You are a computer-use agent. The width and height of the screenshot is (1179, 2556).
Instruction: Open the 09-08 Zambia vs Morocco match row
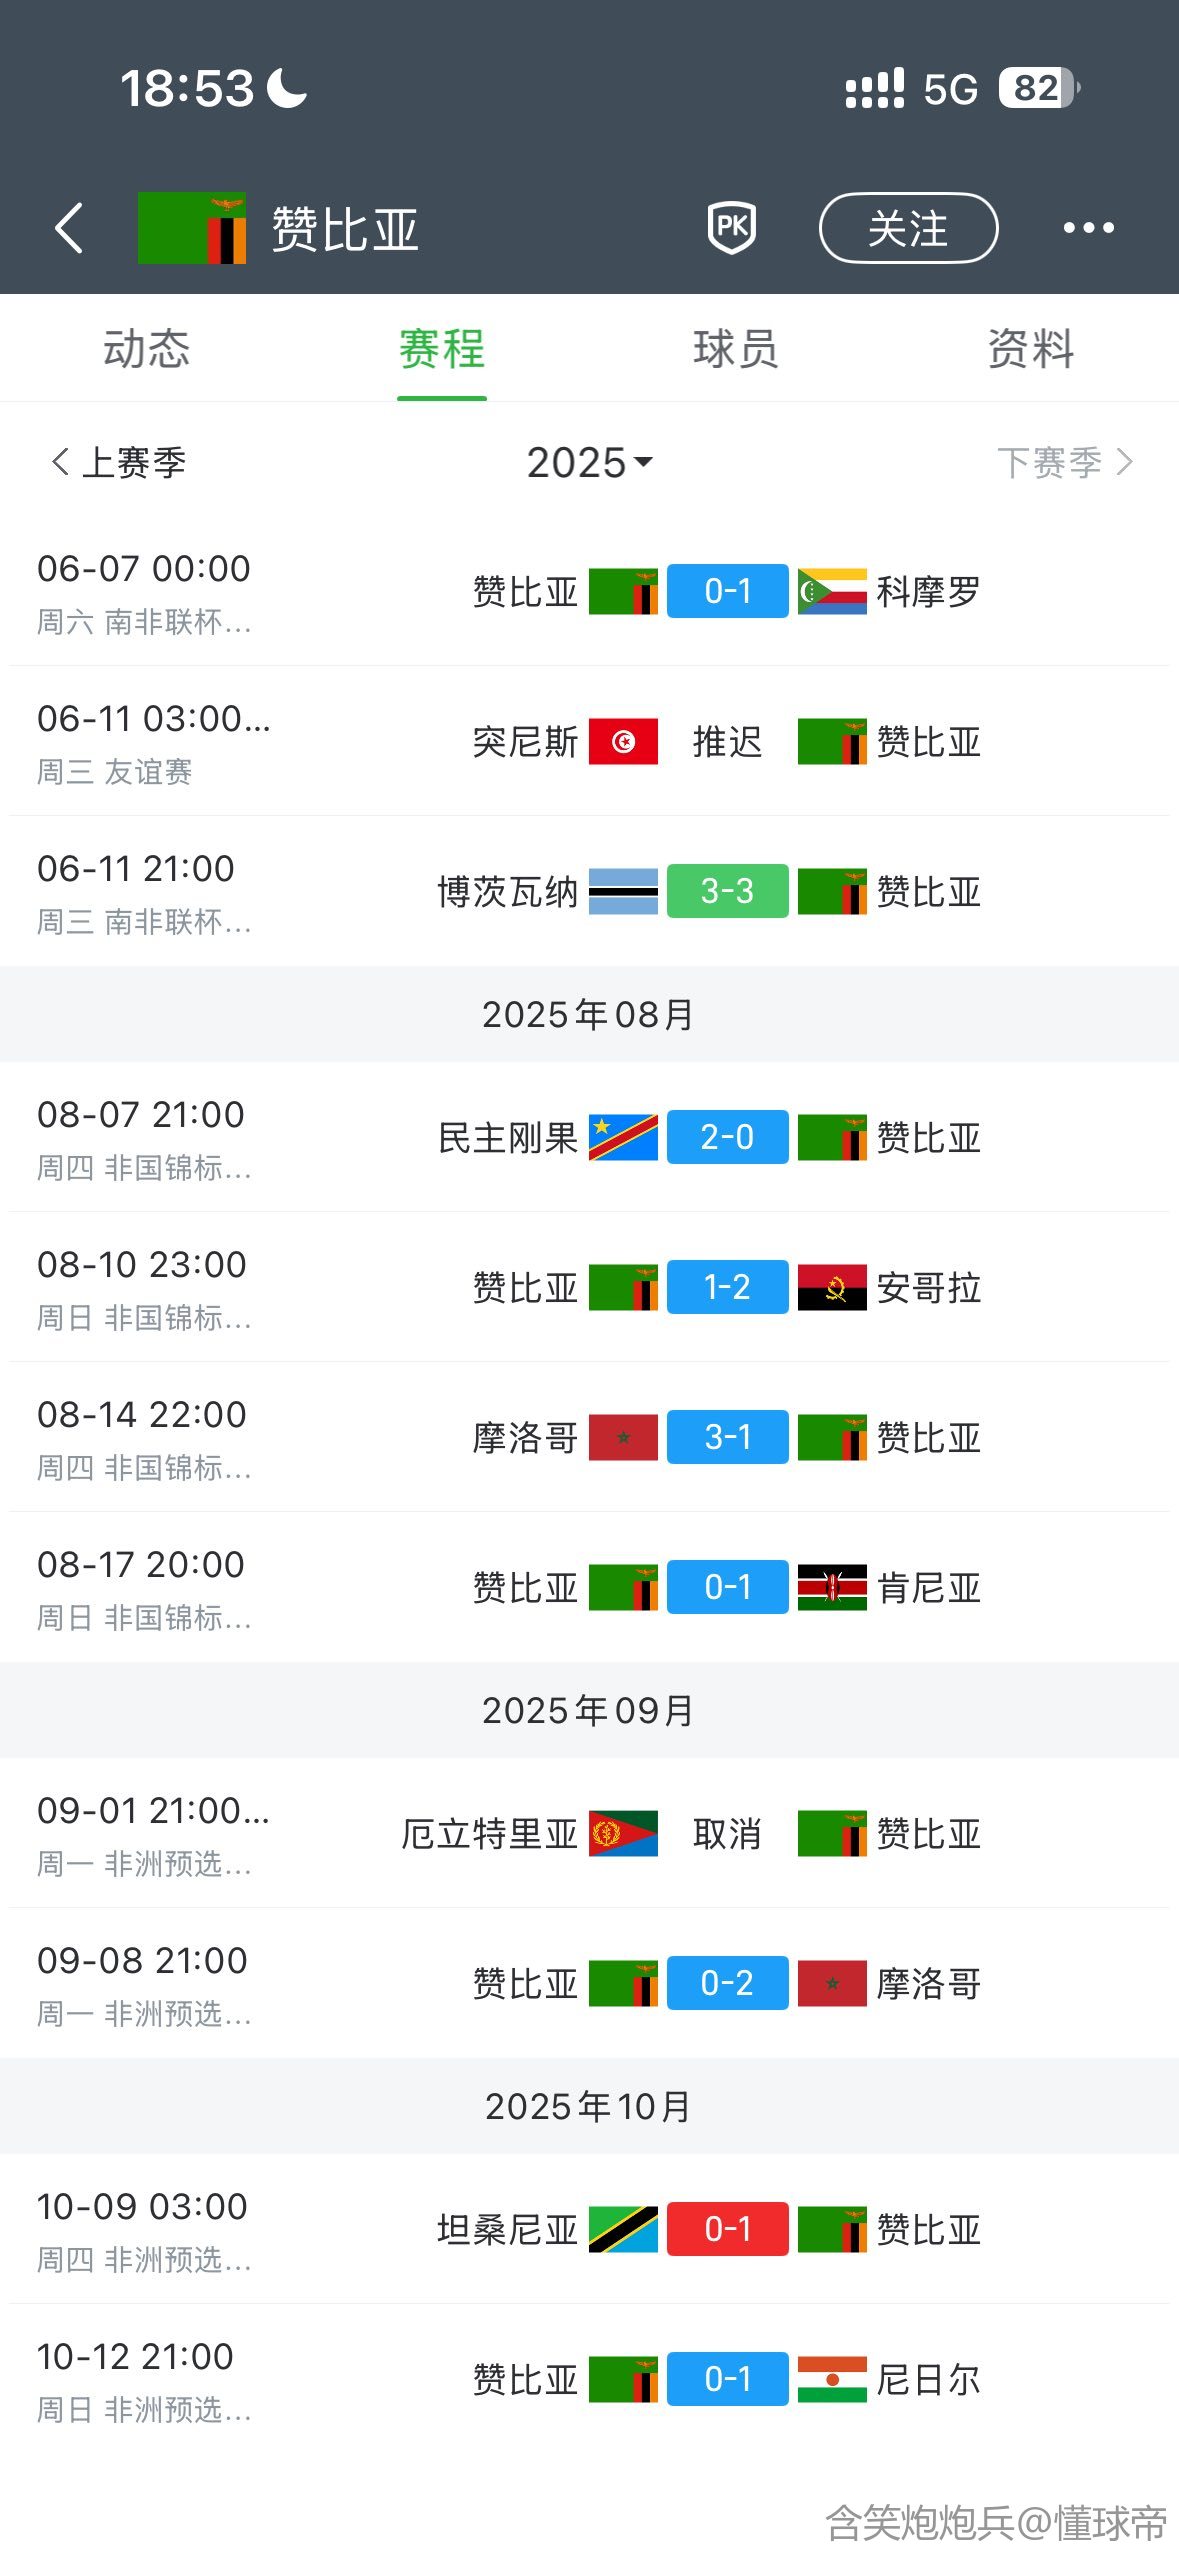589,1983
